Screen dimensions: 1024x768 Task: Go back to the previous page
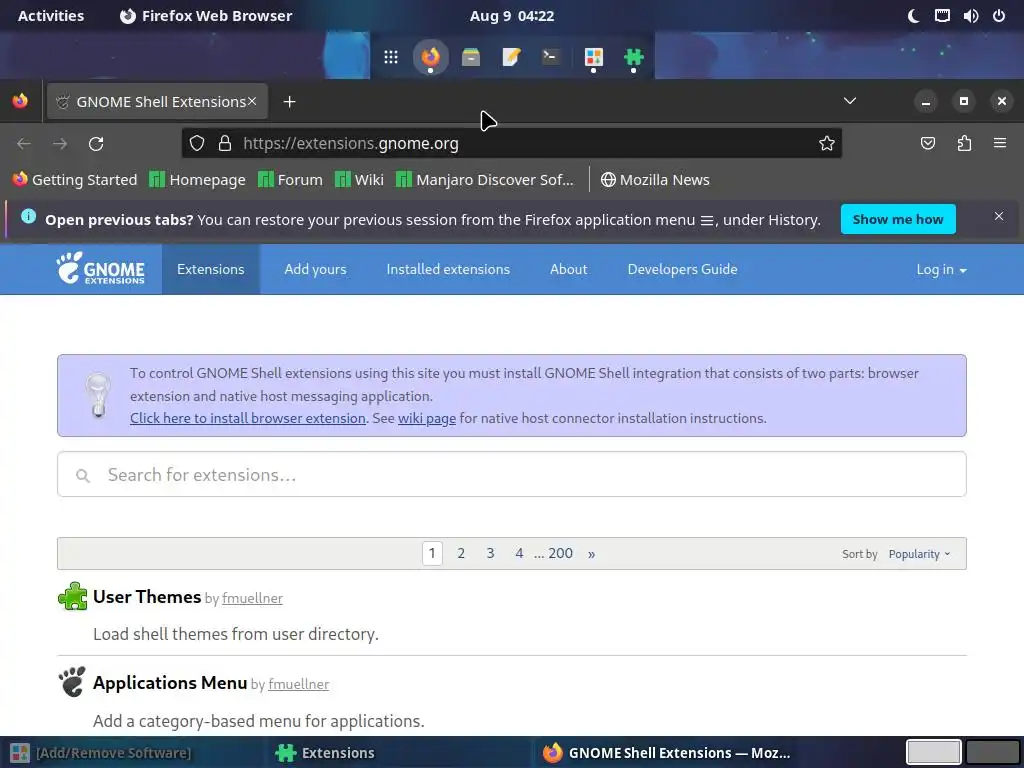24,144
